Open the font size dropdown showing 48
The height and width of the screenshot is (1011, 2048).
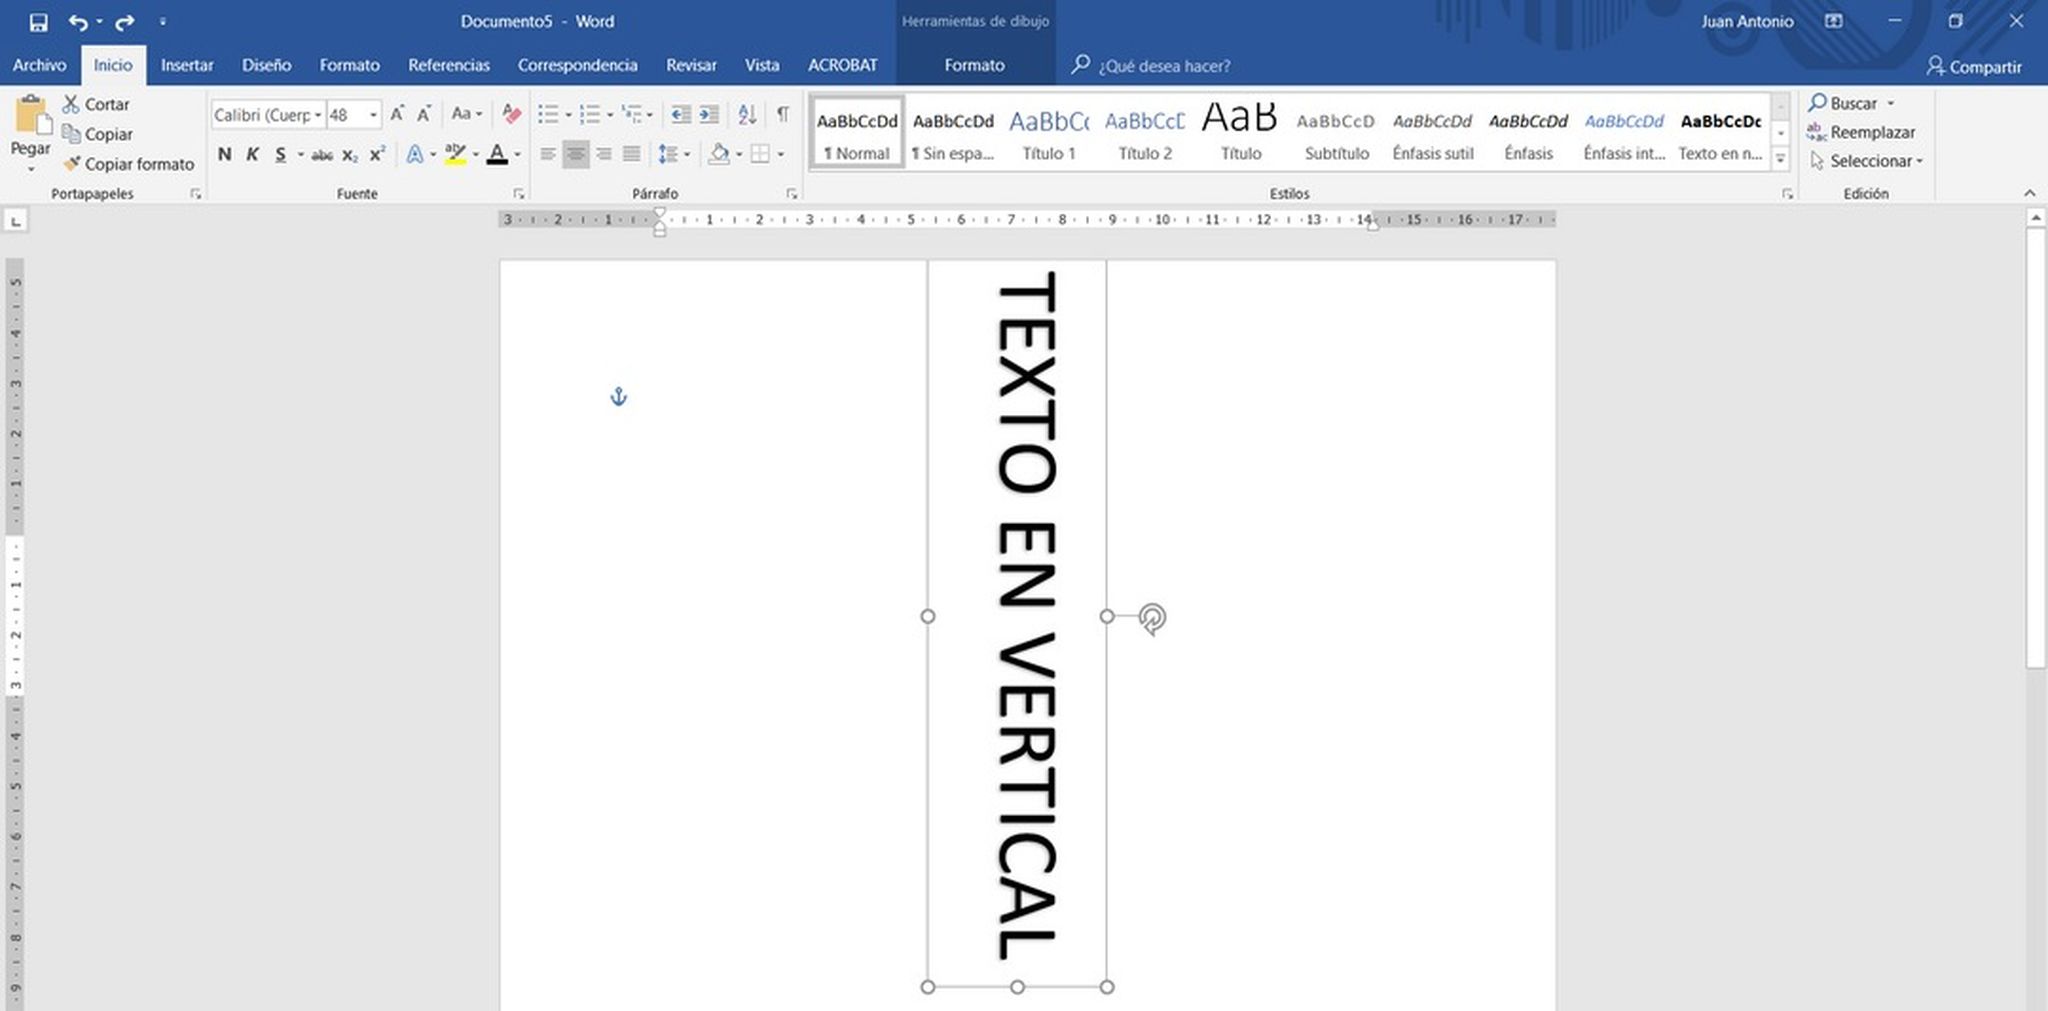(x=373, y=114)
